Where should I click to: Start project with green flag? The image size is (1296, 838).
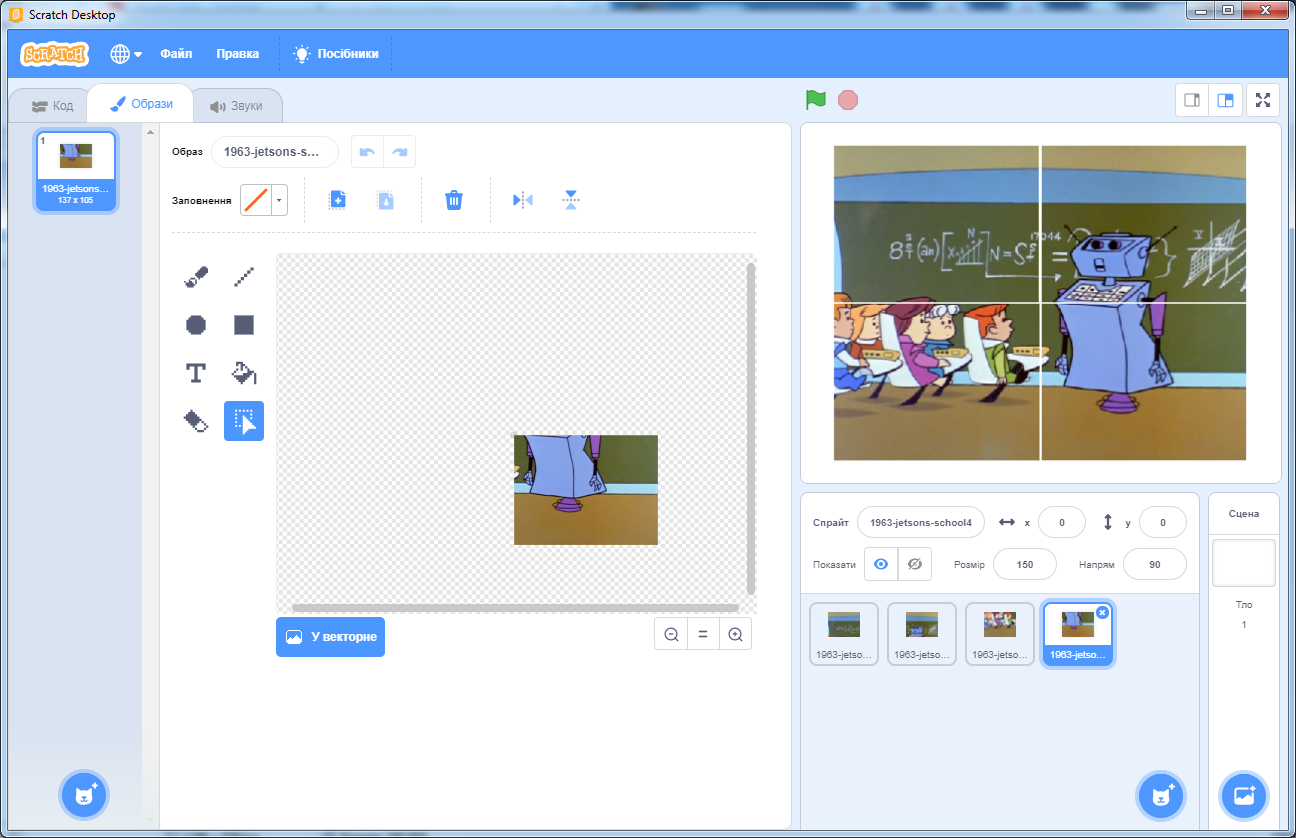tap(816, 100)
